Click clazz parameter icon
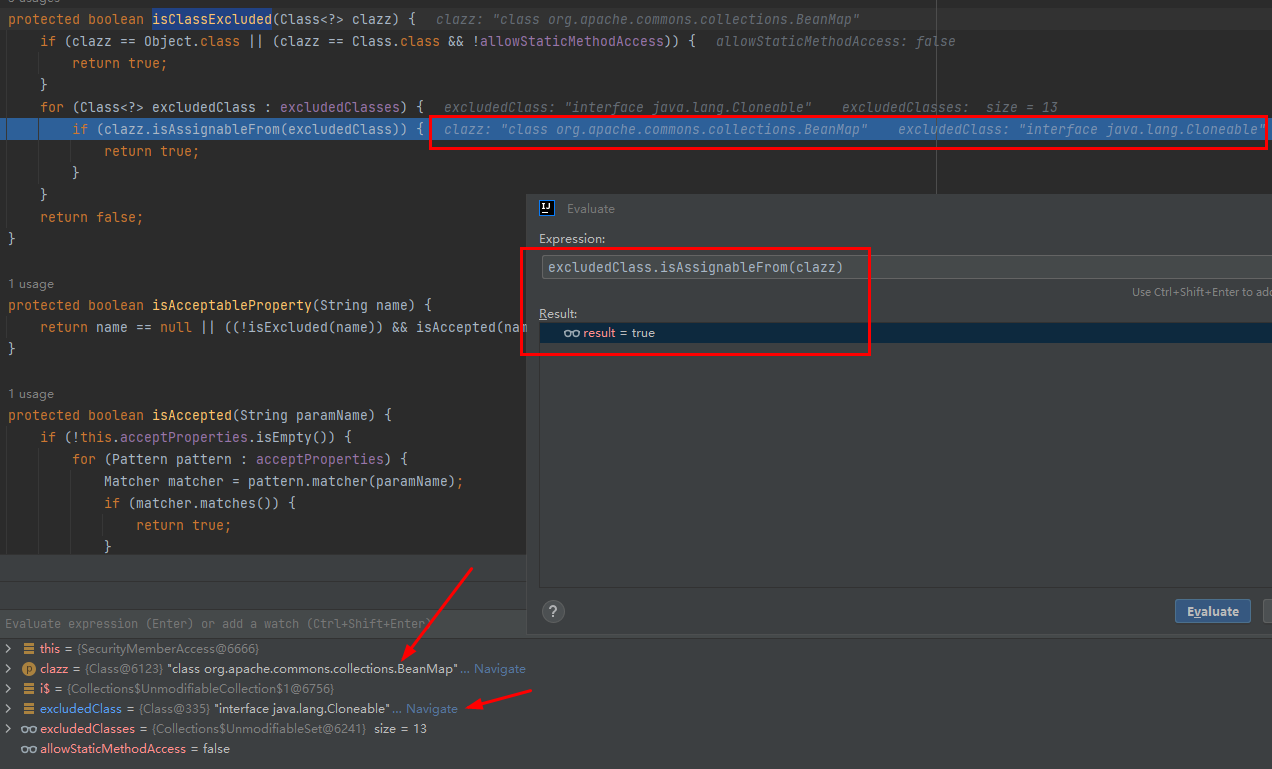This screenshot has height=769, width=1272. click(28, 669)
